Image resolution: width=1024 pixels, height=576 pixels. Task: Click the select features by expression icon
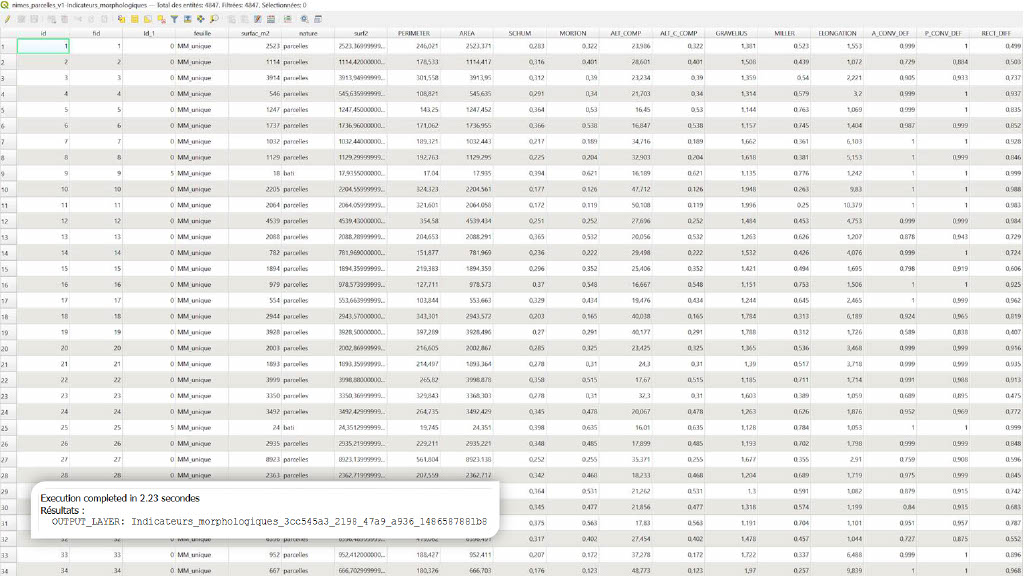[122, 19]
